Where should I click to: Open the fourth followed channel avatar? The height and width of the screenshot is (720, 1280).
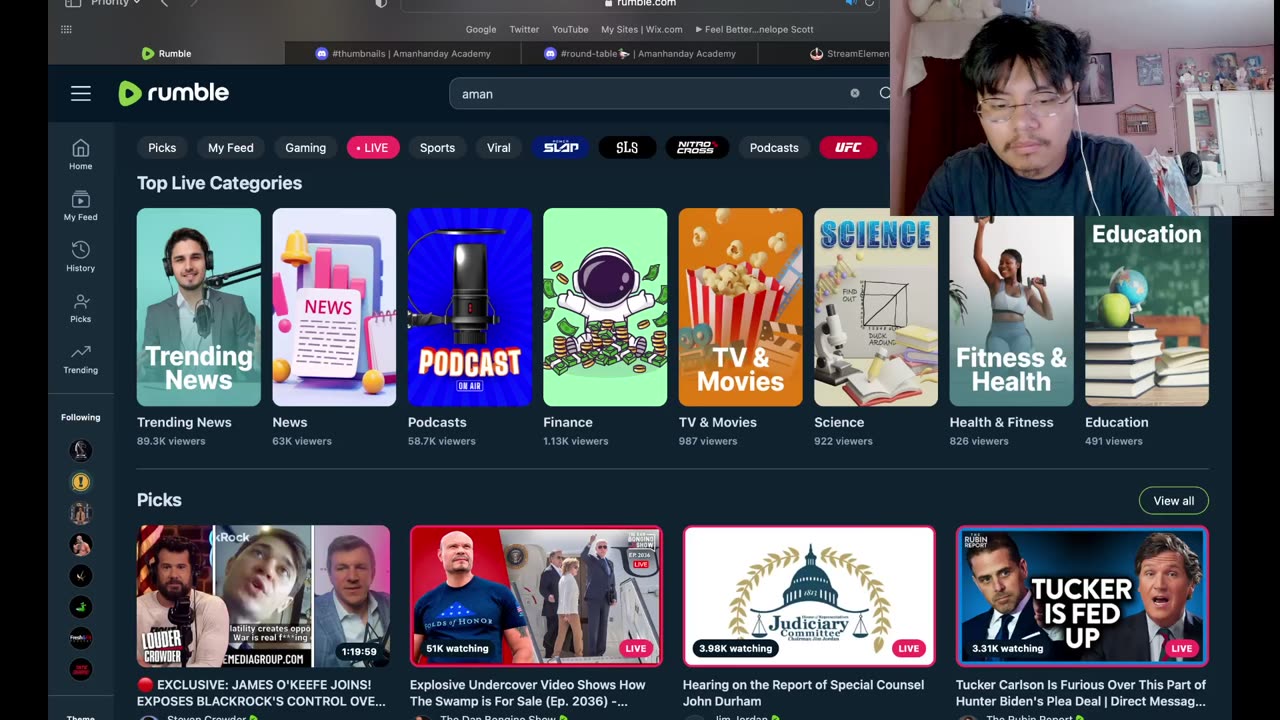click(81, 544)
